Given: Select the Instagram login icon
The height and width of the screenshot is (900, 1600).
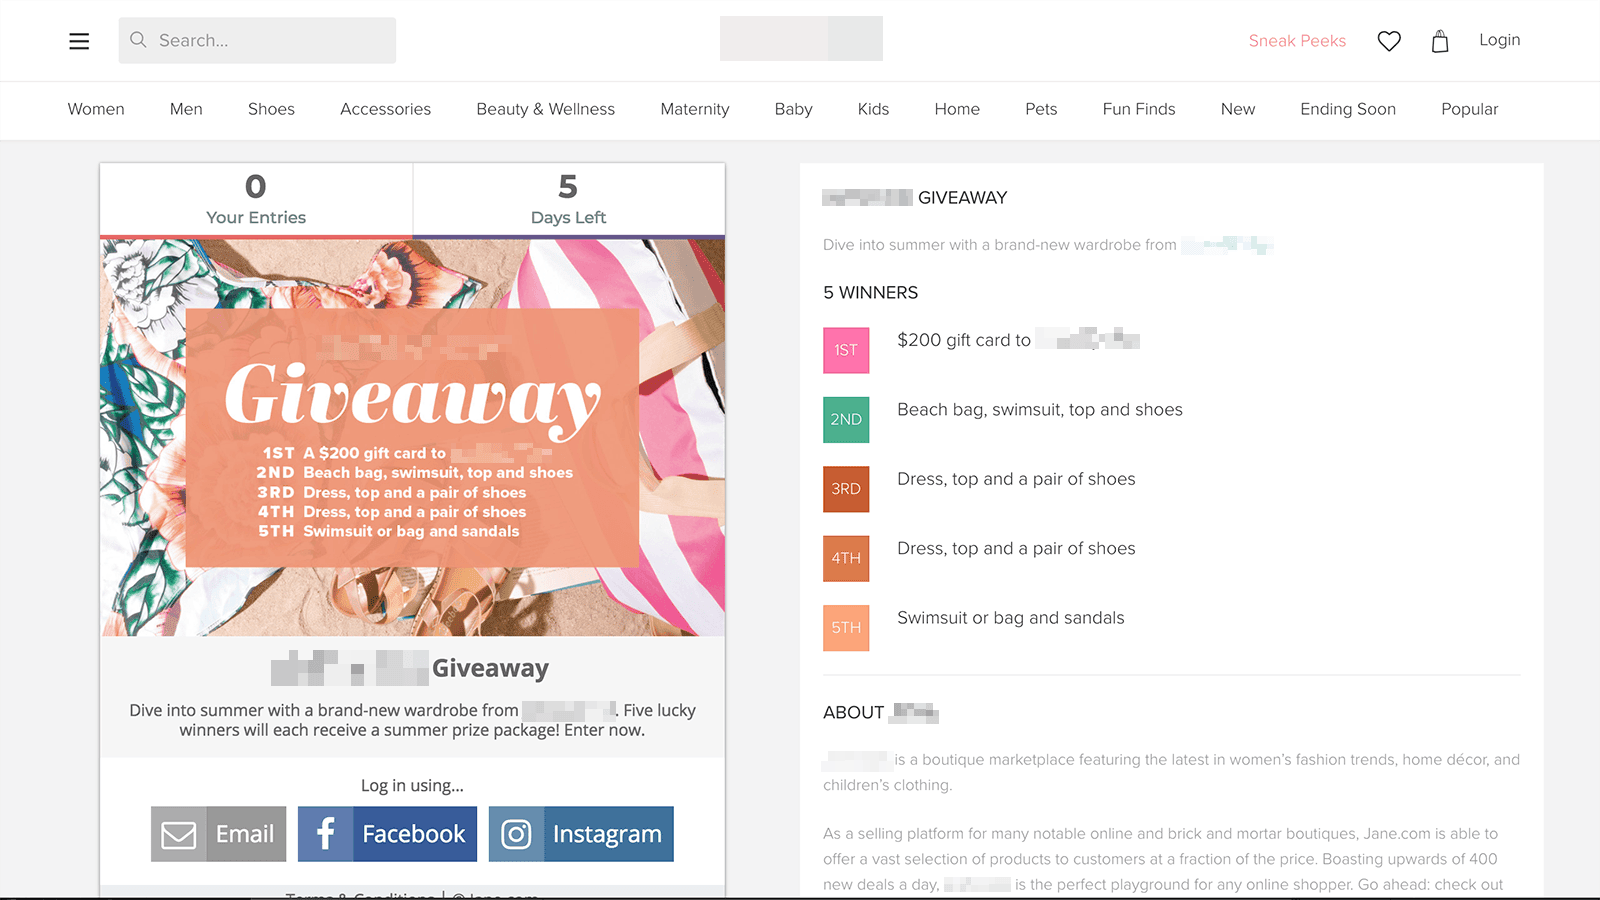Looking at the screenshot, I should click(517, 833).
